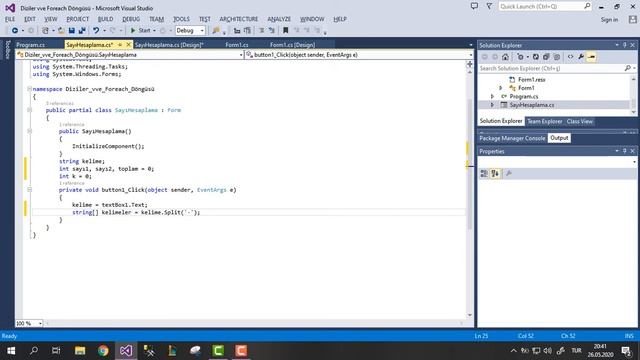
Task: Open the Find in Files icon
Action: (x=216, y=31)
